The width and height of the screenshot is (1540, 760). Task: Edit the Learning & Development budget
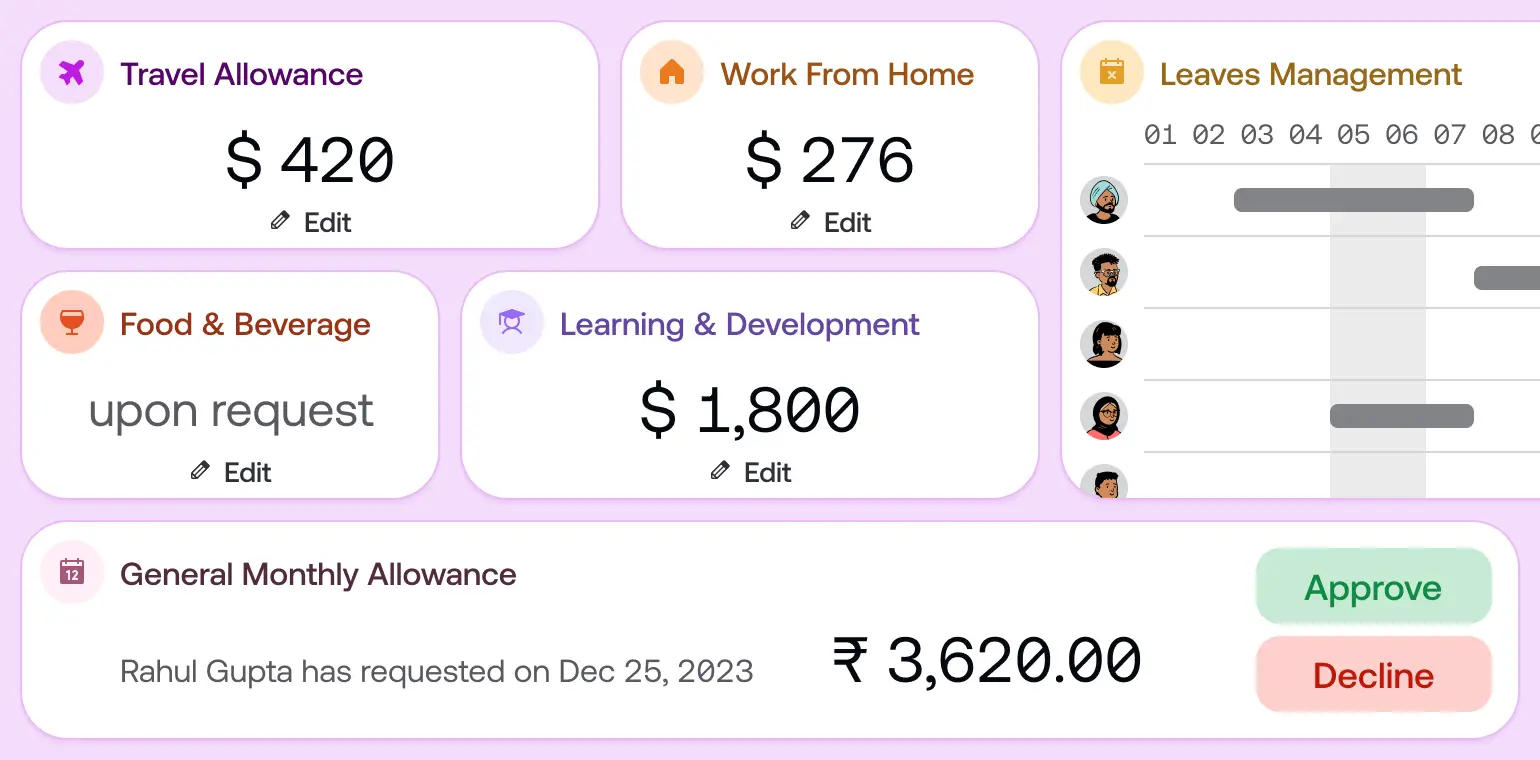click(x=750, y=470)
